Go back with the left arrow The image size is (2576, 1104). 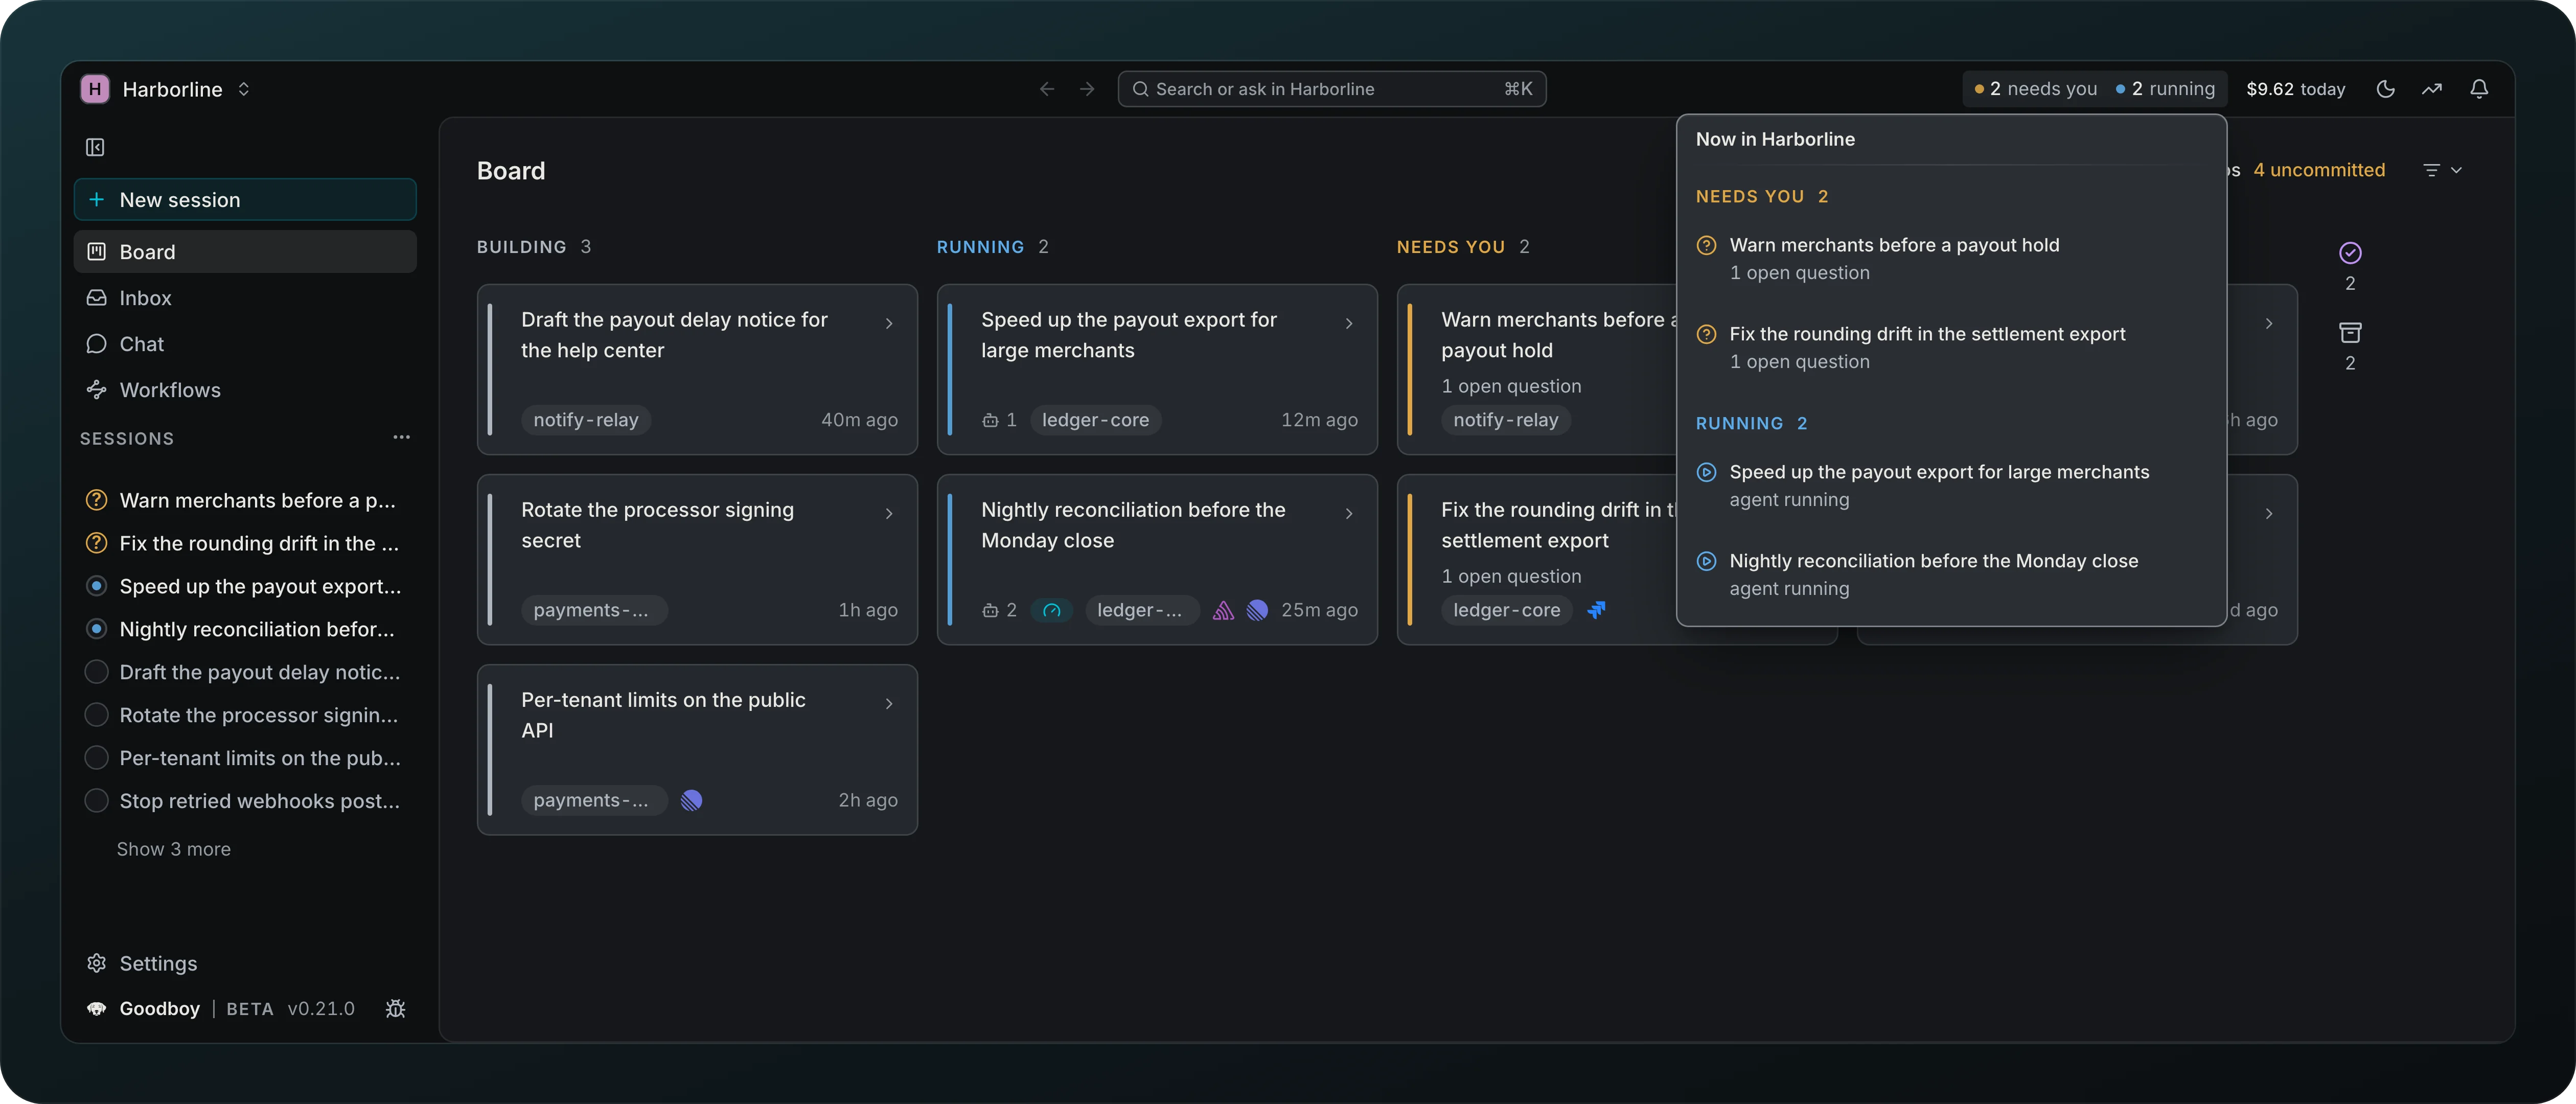[x=1047, y=89]
